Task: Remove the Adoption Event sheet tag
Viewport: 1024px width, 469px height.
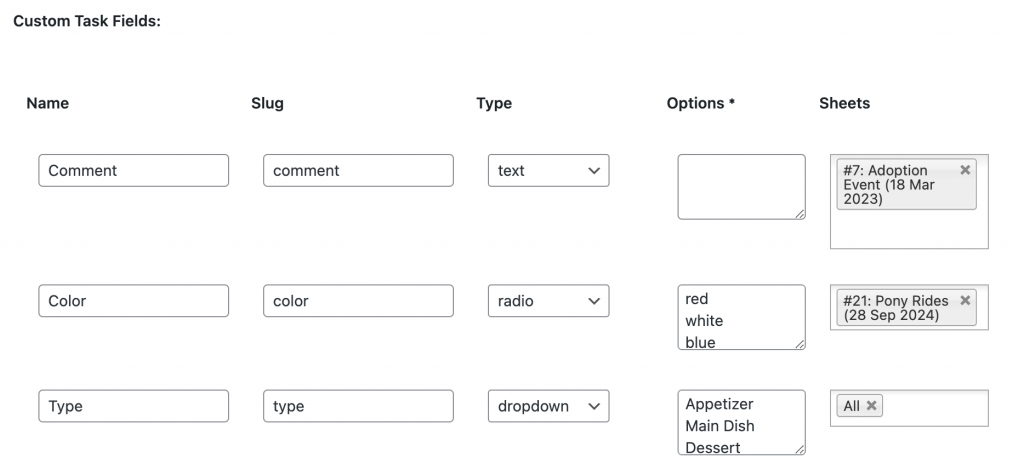Action: click(x=965, y=170)
